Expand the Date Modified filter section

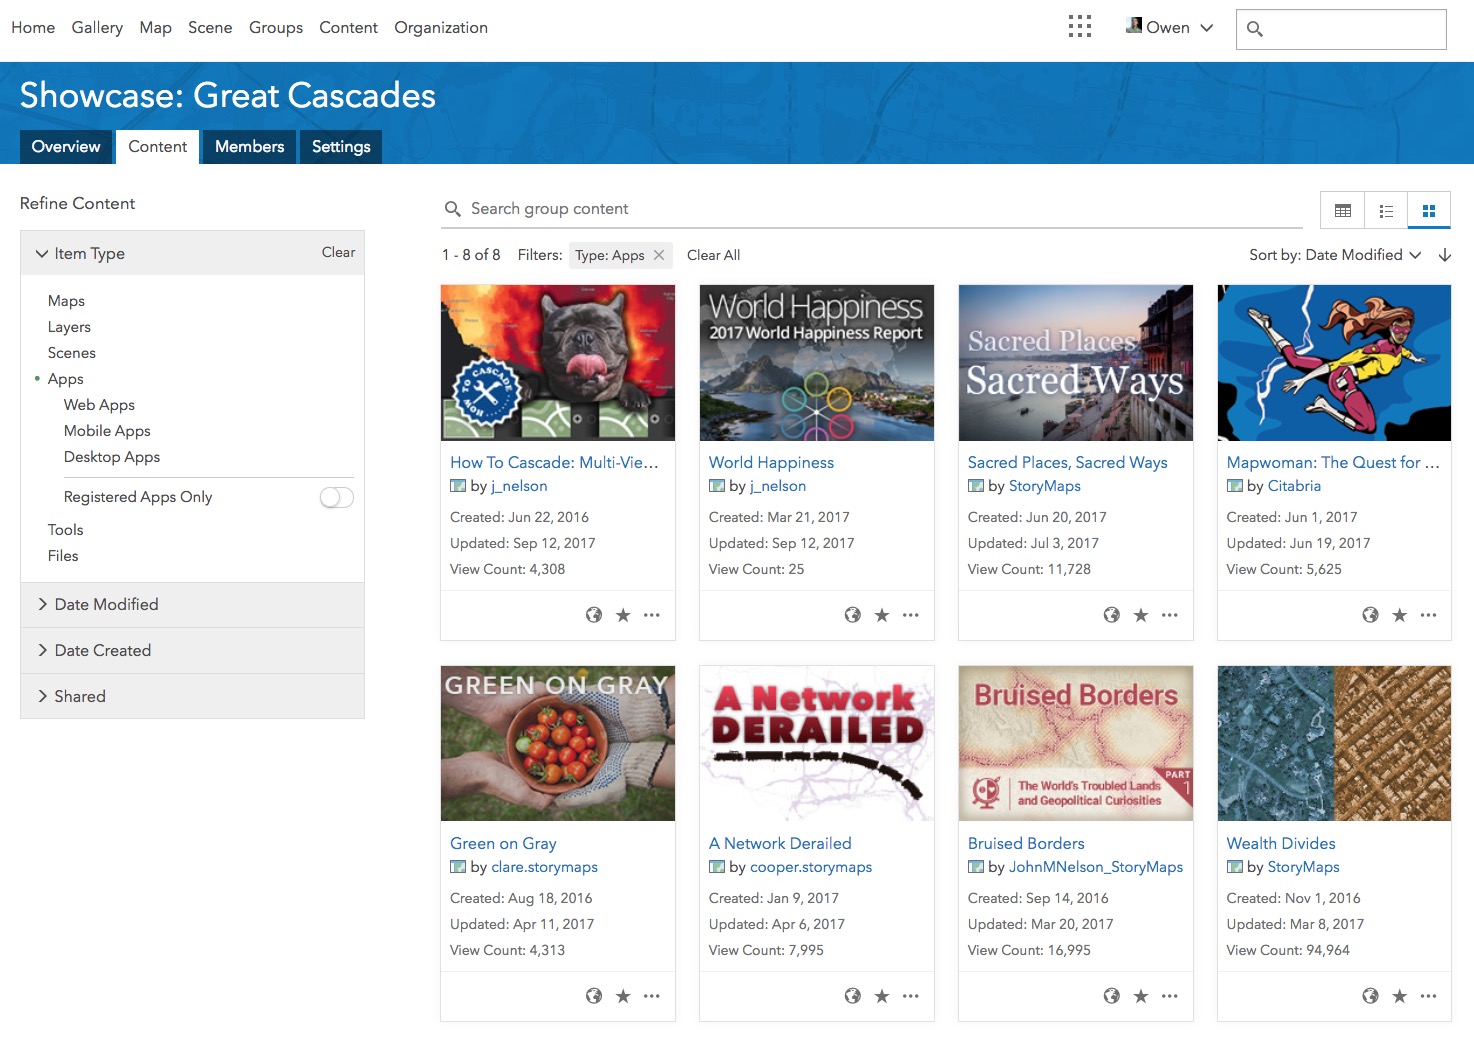[106, 605]
